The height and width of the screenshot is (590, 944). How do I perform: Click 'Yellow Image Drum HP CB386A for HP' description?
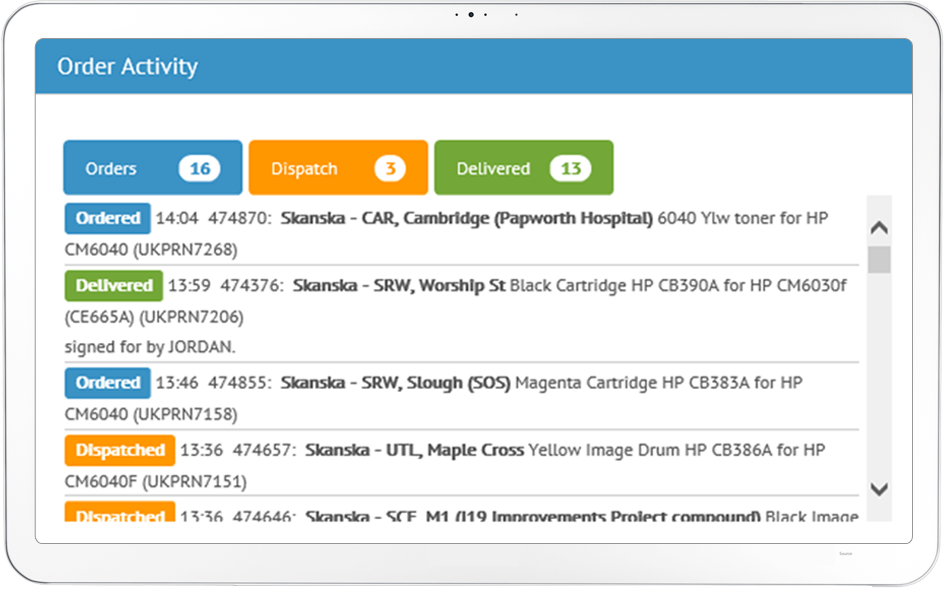tap(677, 450)
